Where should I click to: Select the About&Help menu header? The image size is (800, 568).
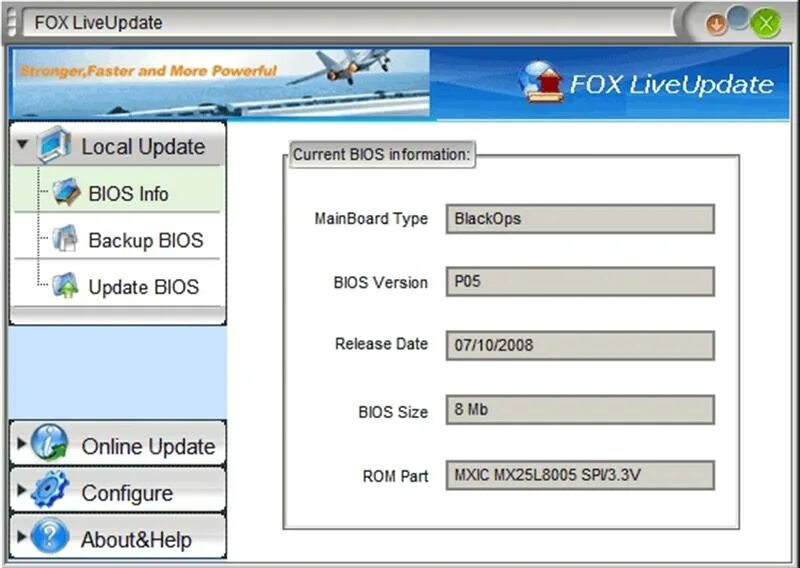pos(118,536)
